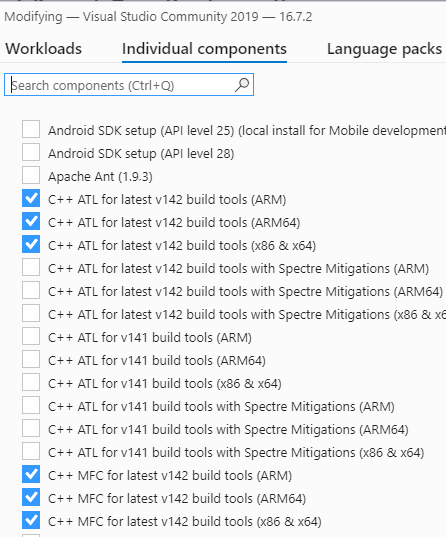Enable Apache Ant (1.9.3) checkbox

click(31, 175)
